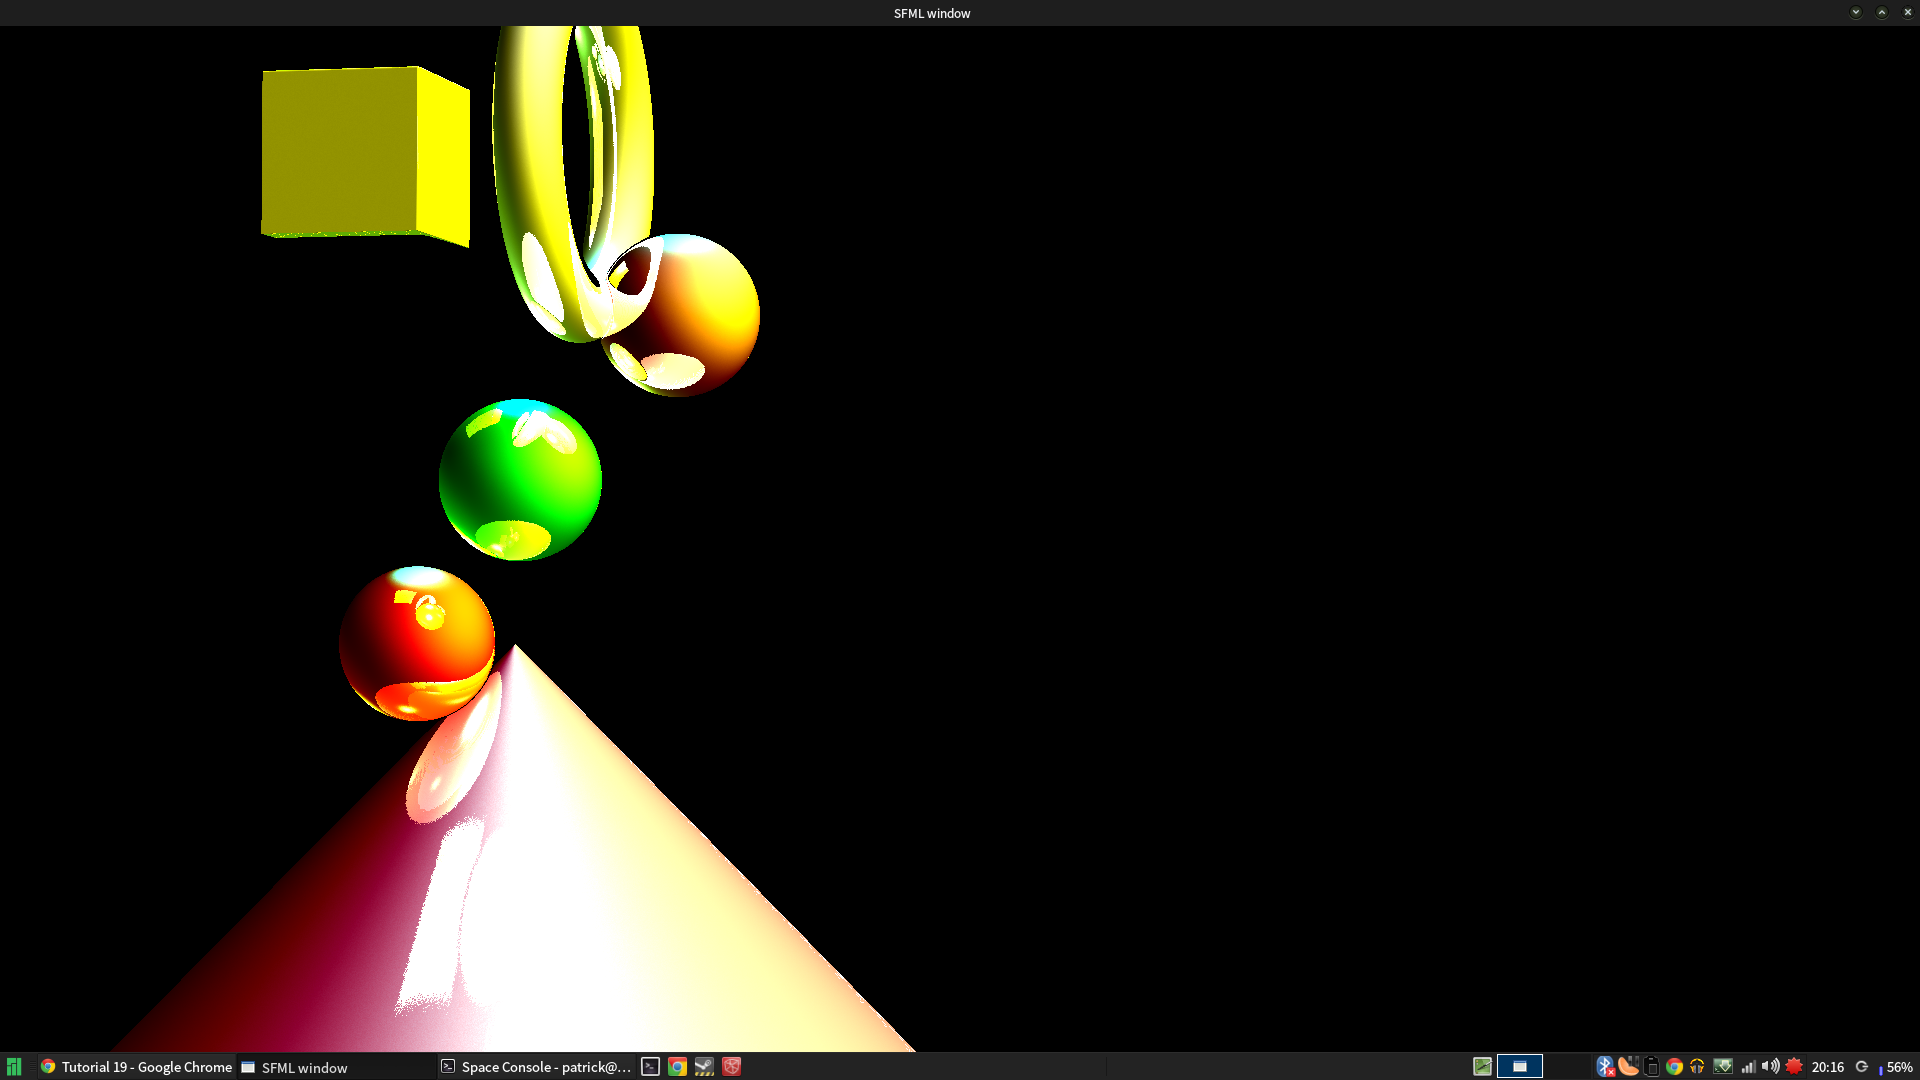Click the red cube launcher icon
This screenshot has width=1920, height=1080.
[x=732, y=1067]
